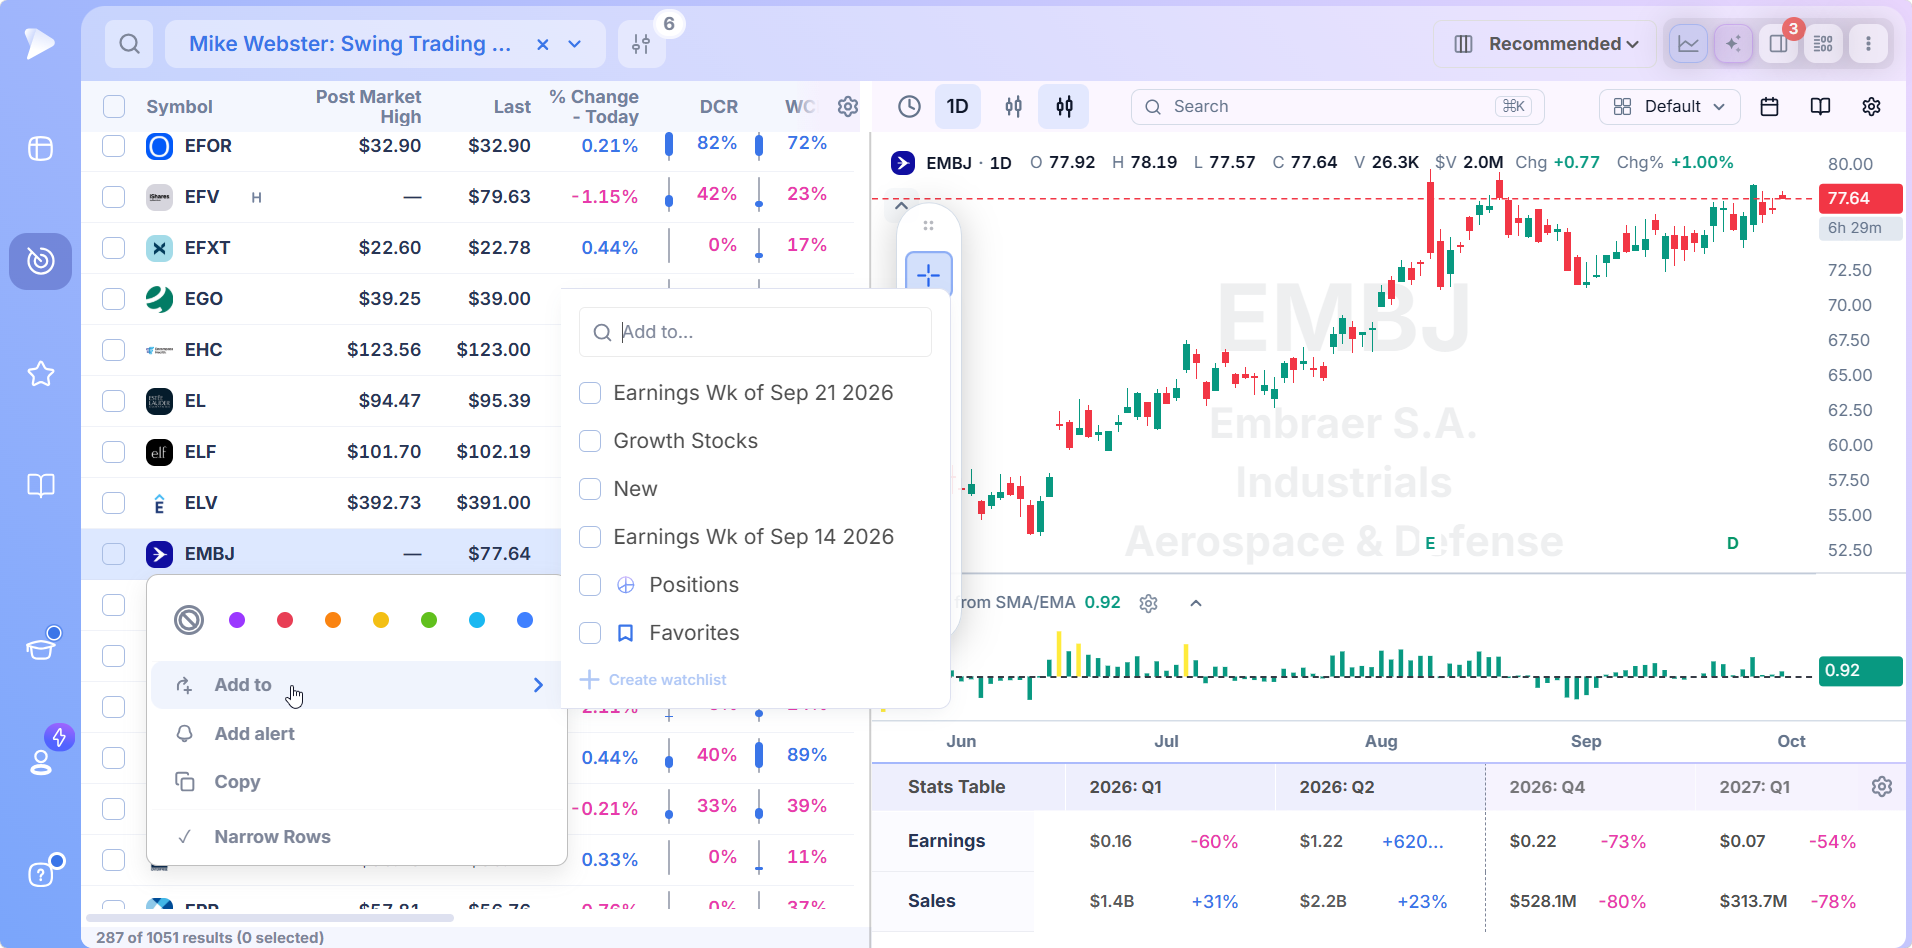Open SMA/EMA indicator settings gear
The image size is (1912, 948).
pyautogui.click(x=1148, y=603)
